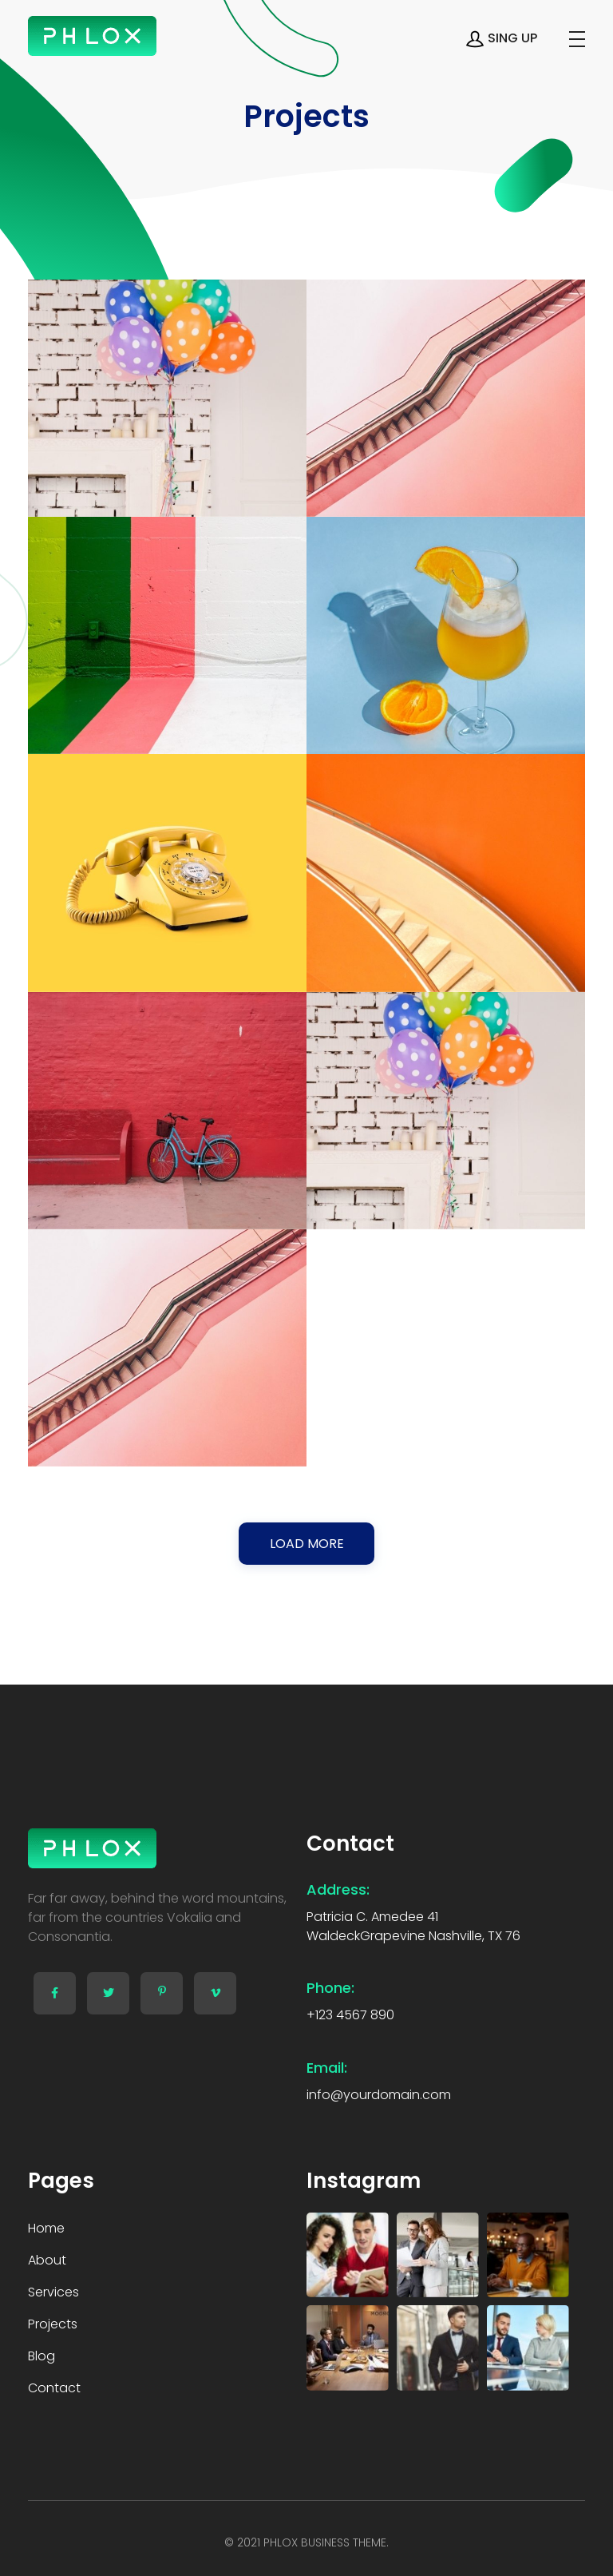613x2576 pixels.
Task: Open the first Instagram photo thumbnail
Action: click(x=347, y=2253)
